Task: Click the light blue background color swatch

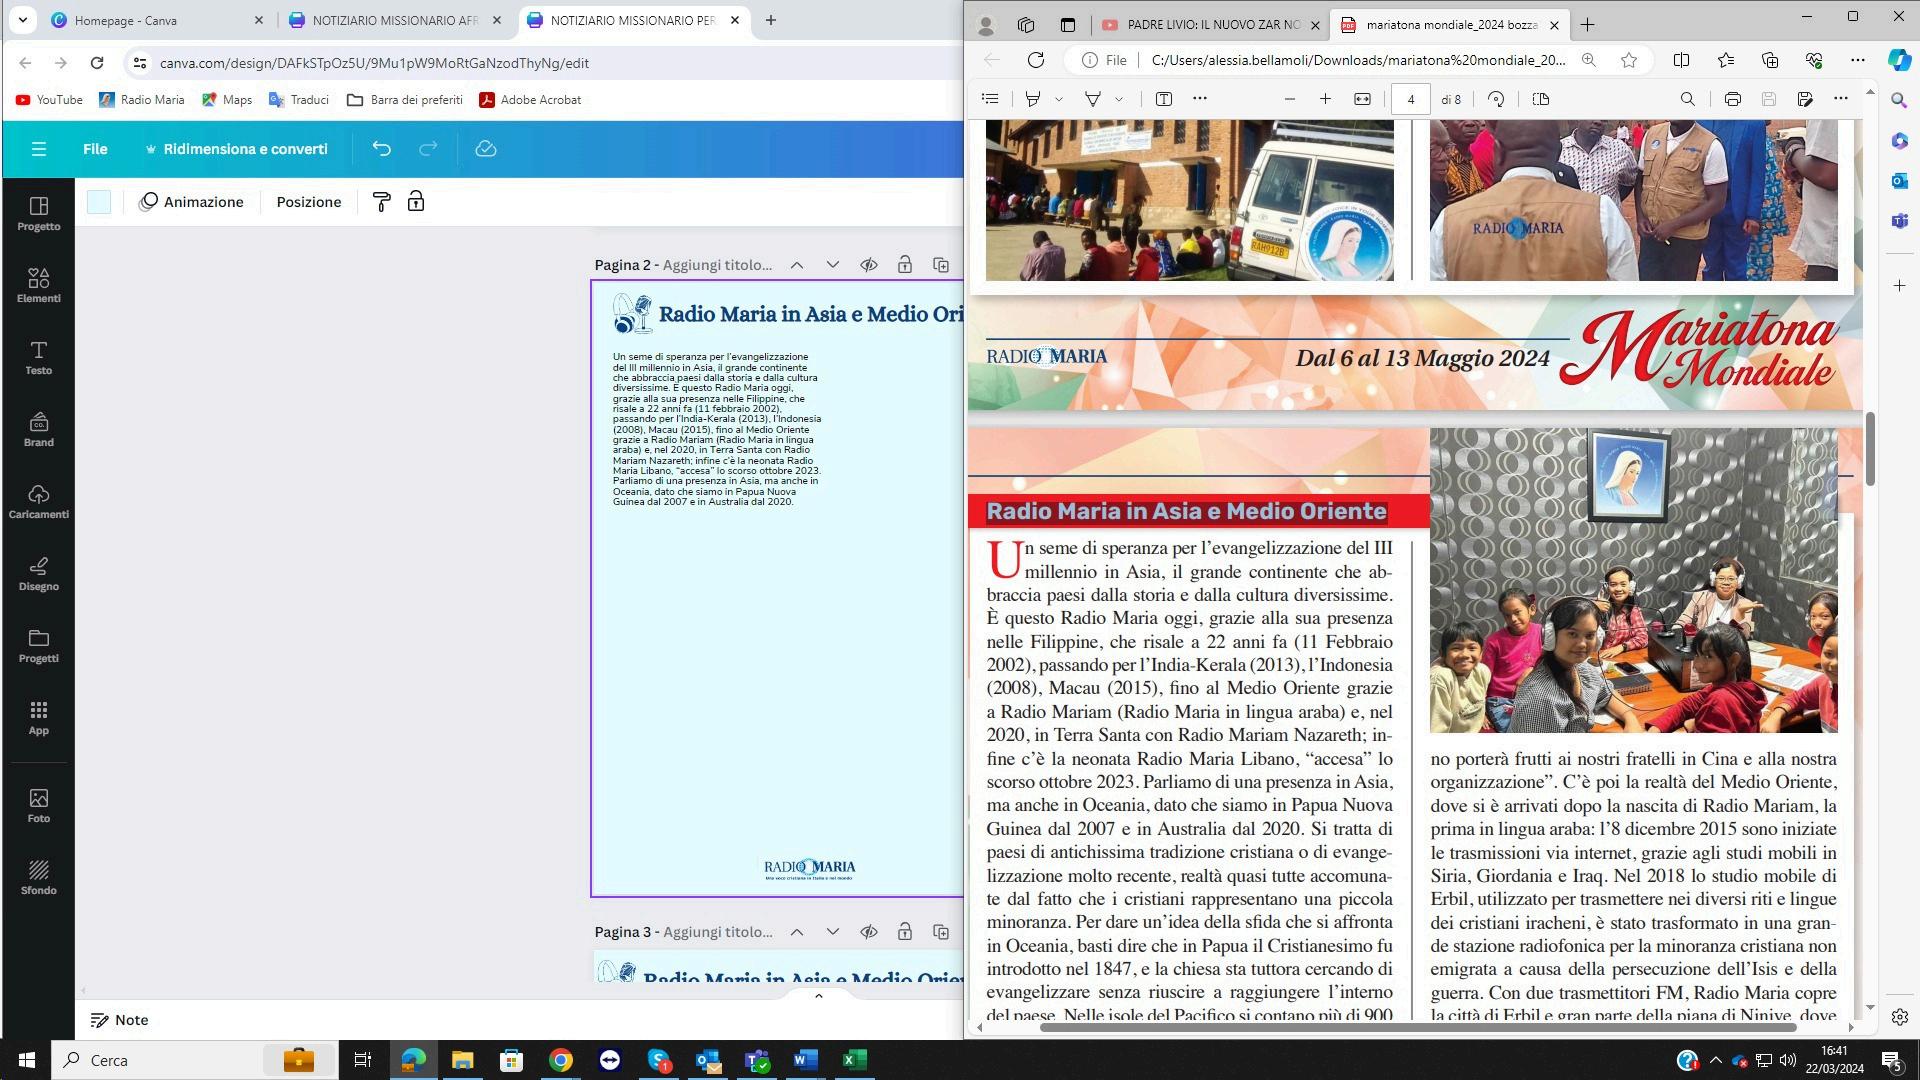Action: [x=99, y=202]
